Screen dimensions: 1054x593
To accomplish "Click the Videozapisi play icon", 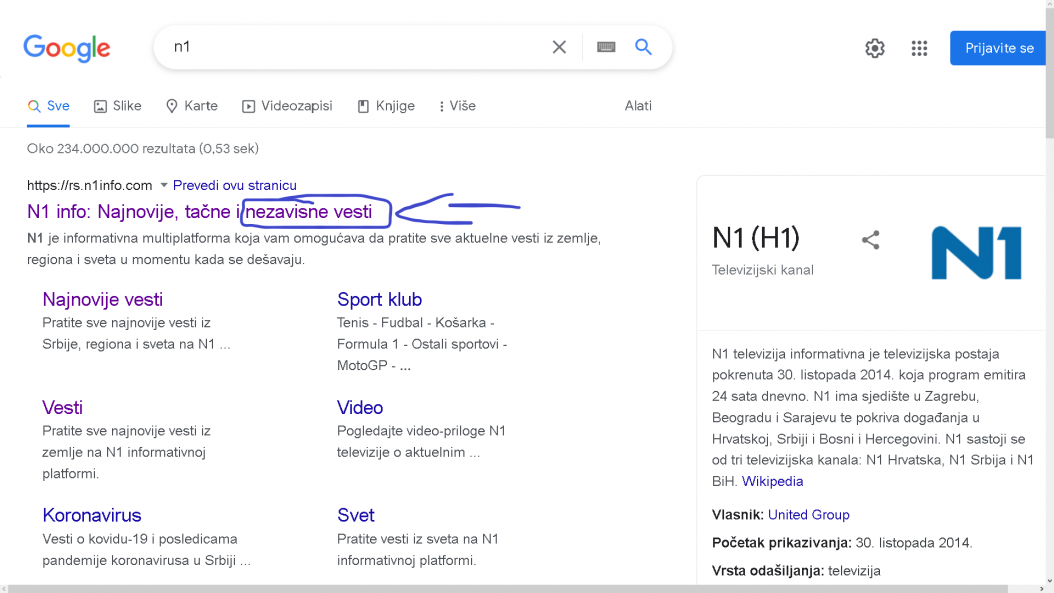I will coord(249,106).
